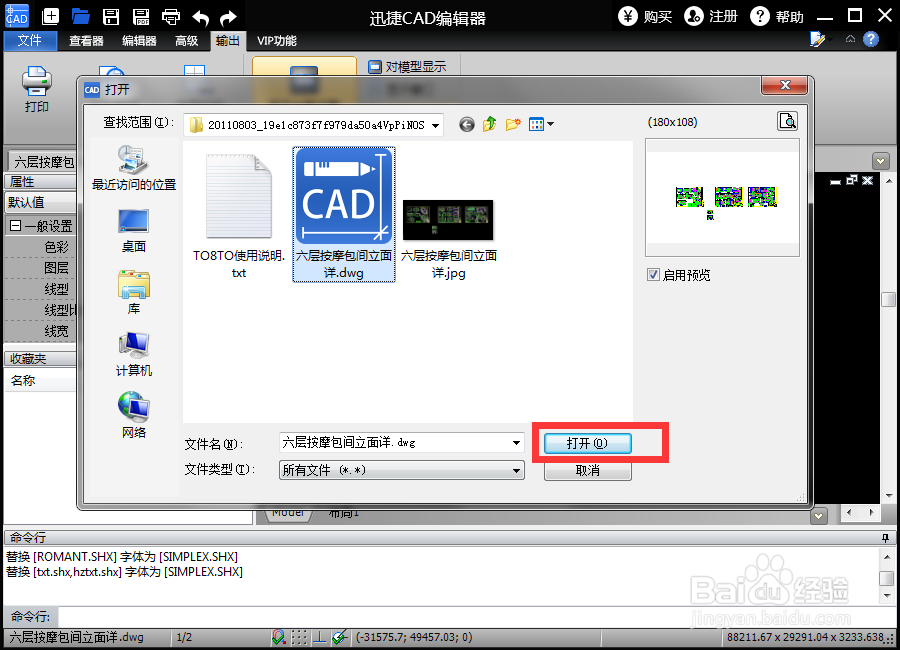This screenshot has width=900, height=650.
Task: Select 计算机 computer in places bar
Action: (134, 354)
